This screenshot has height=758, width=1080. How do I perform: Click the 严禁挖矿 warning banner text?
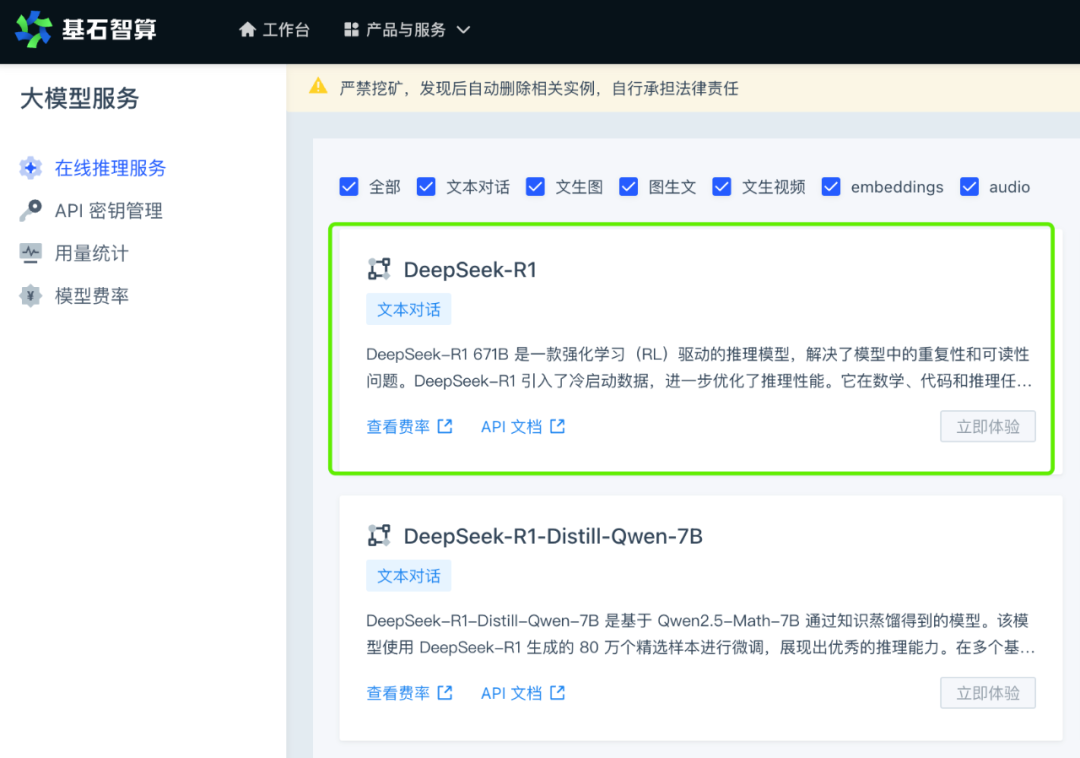(539, 88)
